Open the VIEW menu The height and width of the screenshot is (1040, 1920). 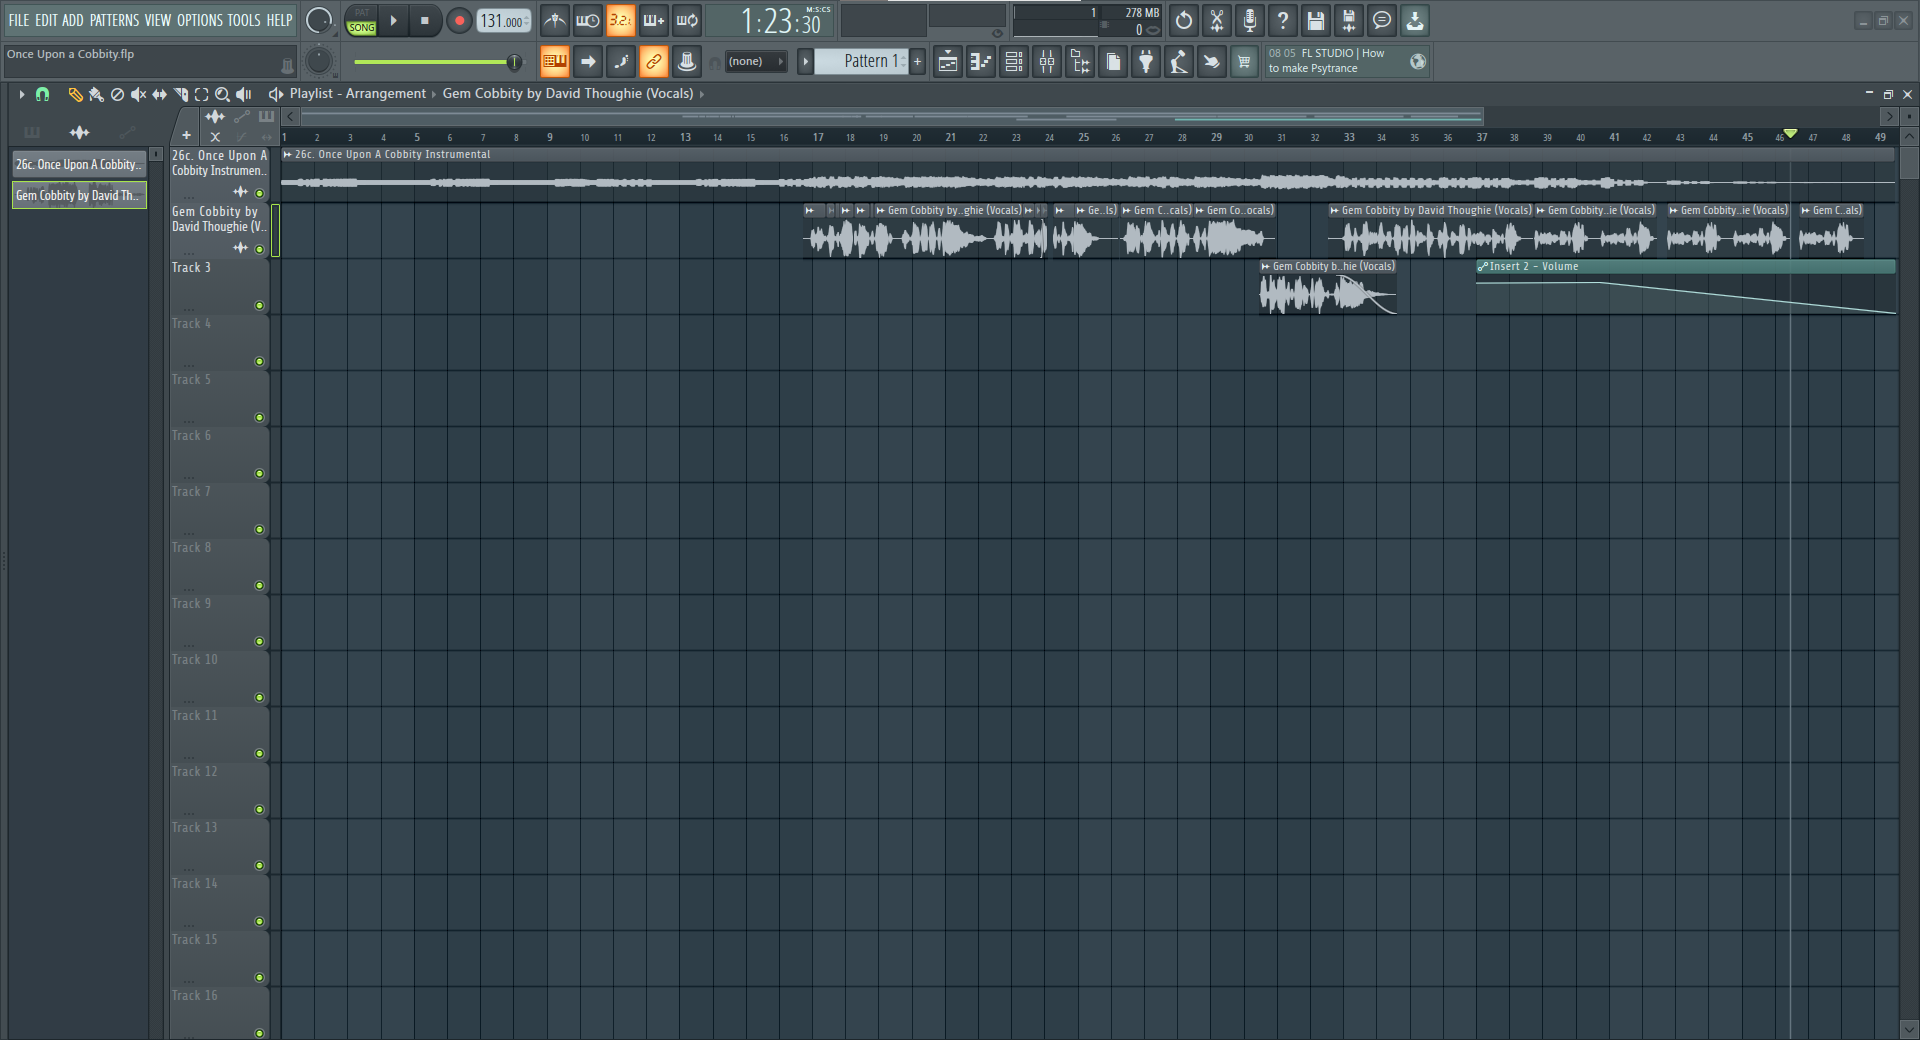[x=158, y=20]
